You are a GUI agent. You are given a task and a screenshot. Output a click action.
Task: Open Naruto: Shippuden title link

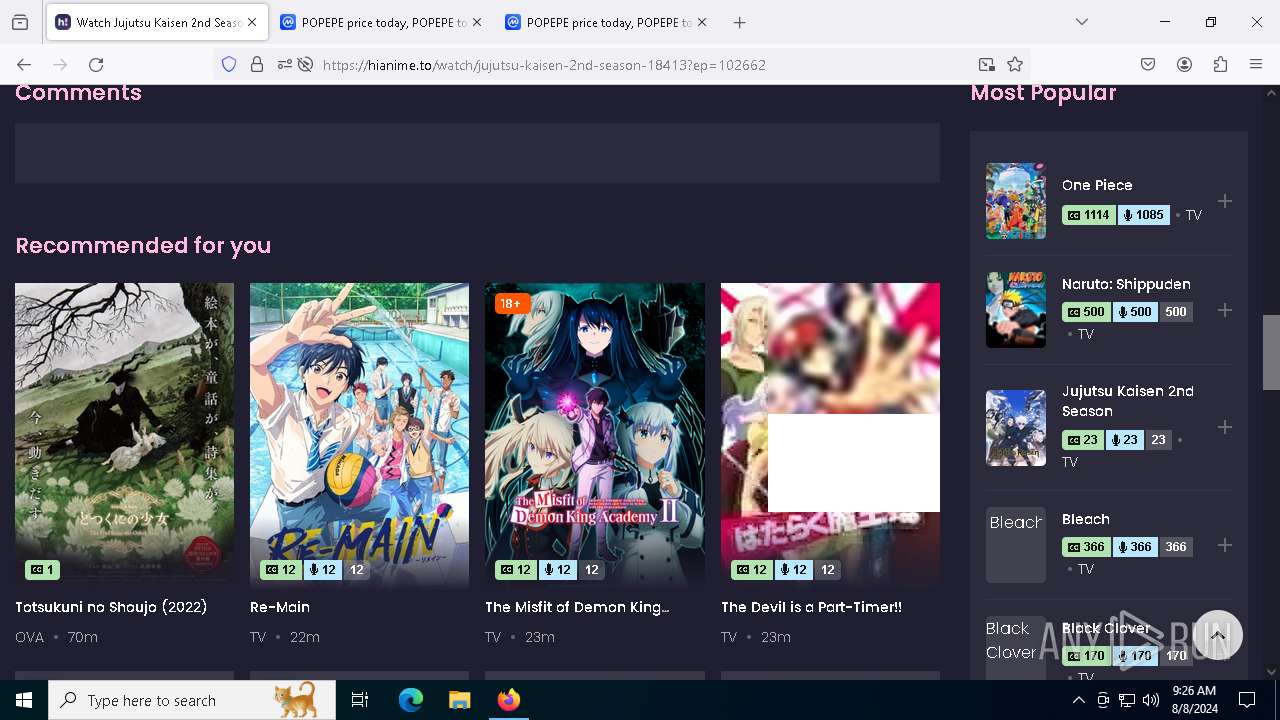click(x=1126, y=284)
